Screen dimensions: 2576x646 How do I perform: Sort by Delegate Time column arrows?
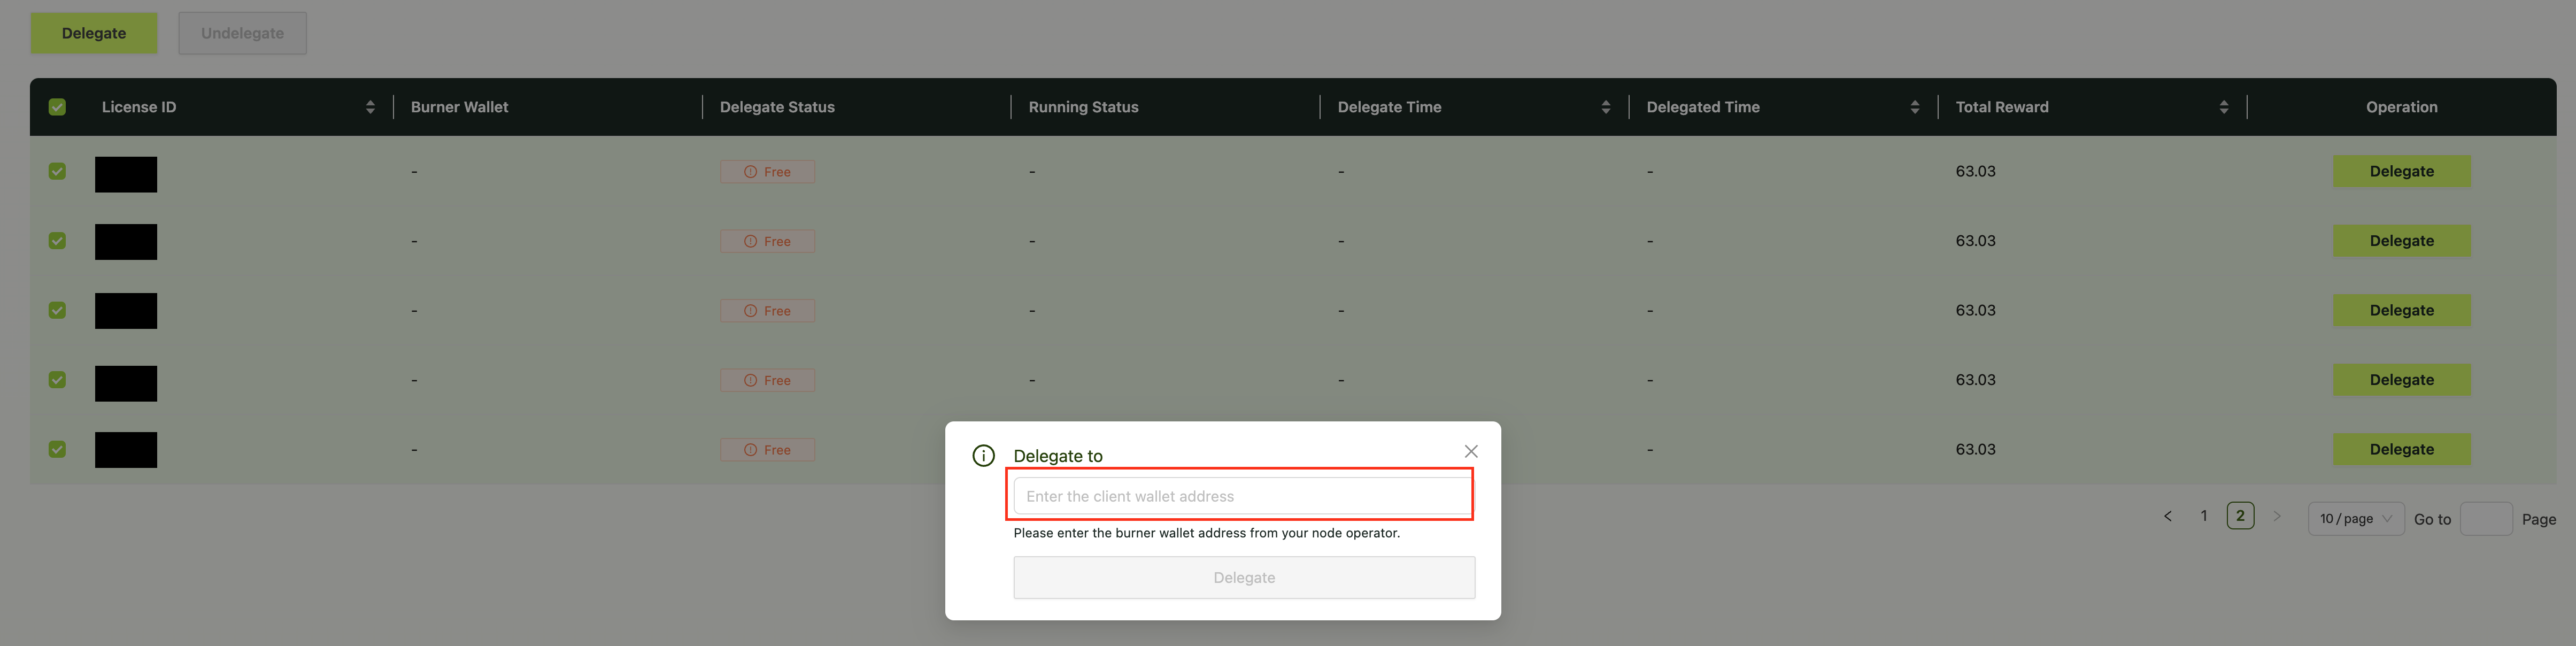1605,107
